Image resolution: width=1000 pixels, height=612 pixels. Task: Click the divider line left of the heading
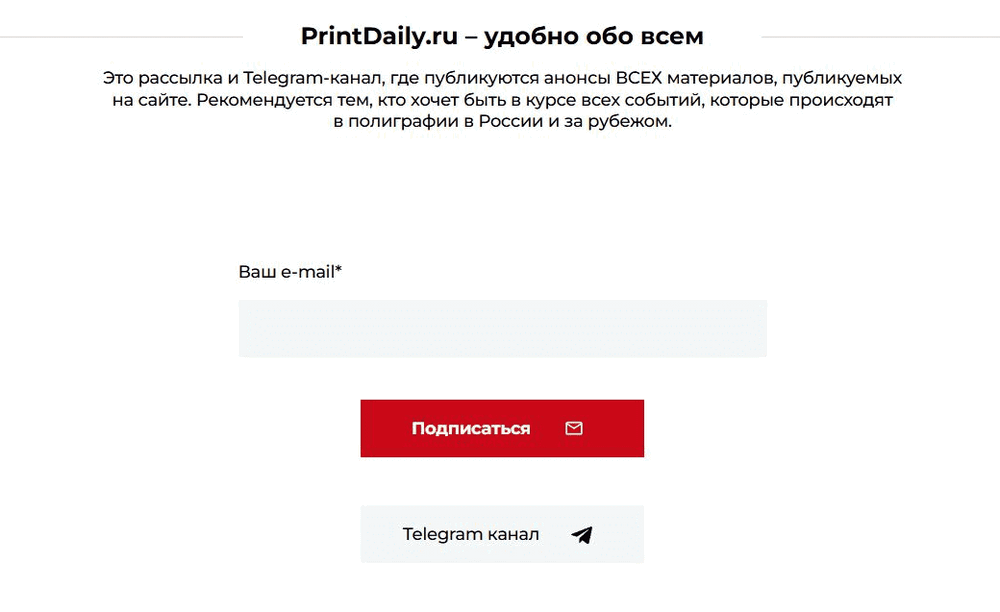point(120,37)
